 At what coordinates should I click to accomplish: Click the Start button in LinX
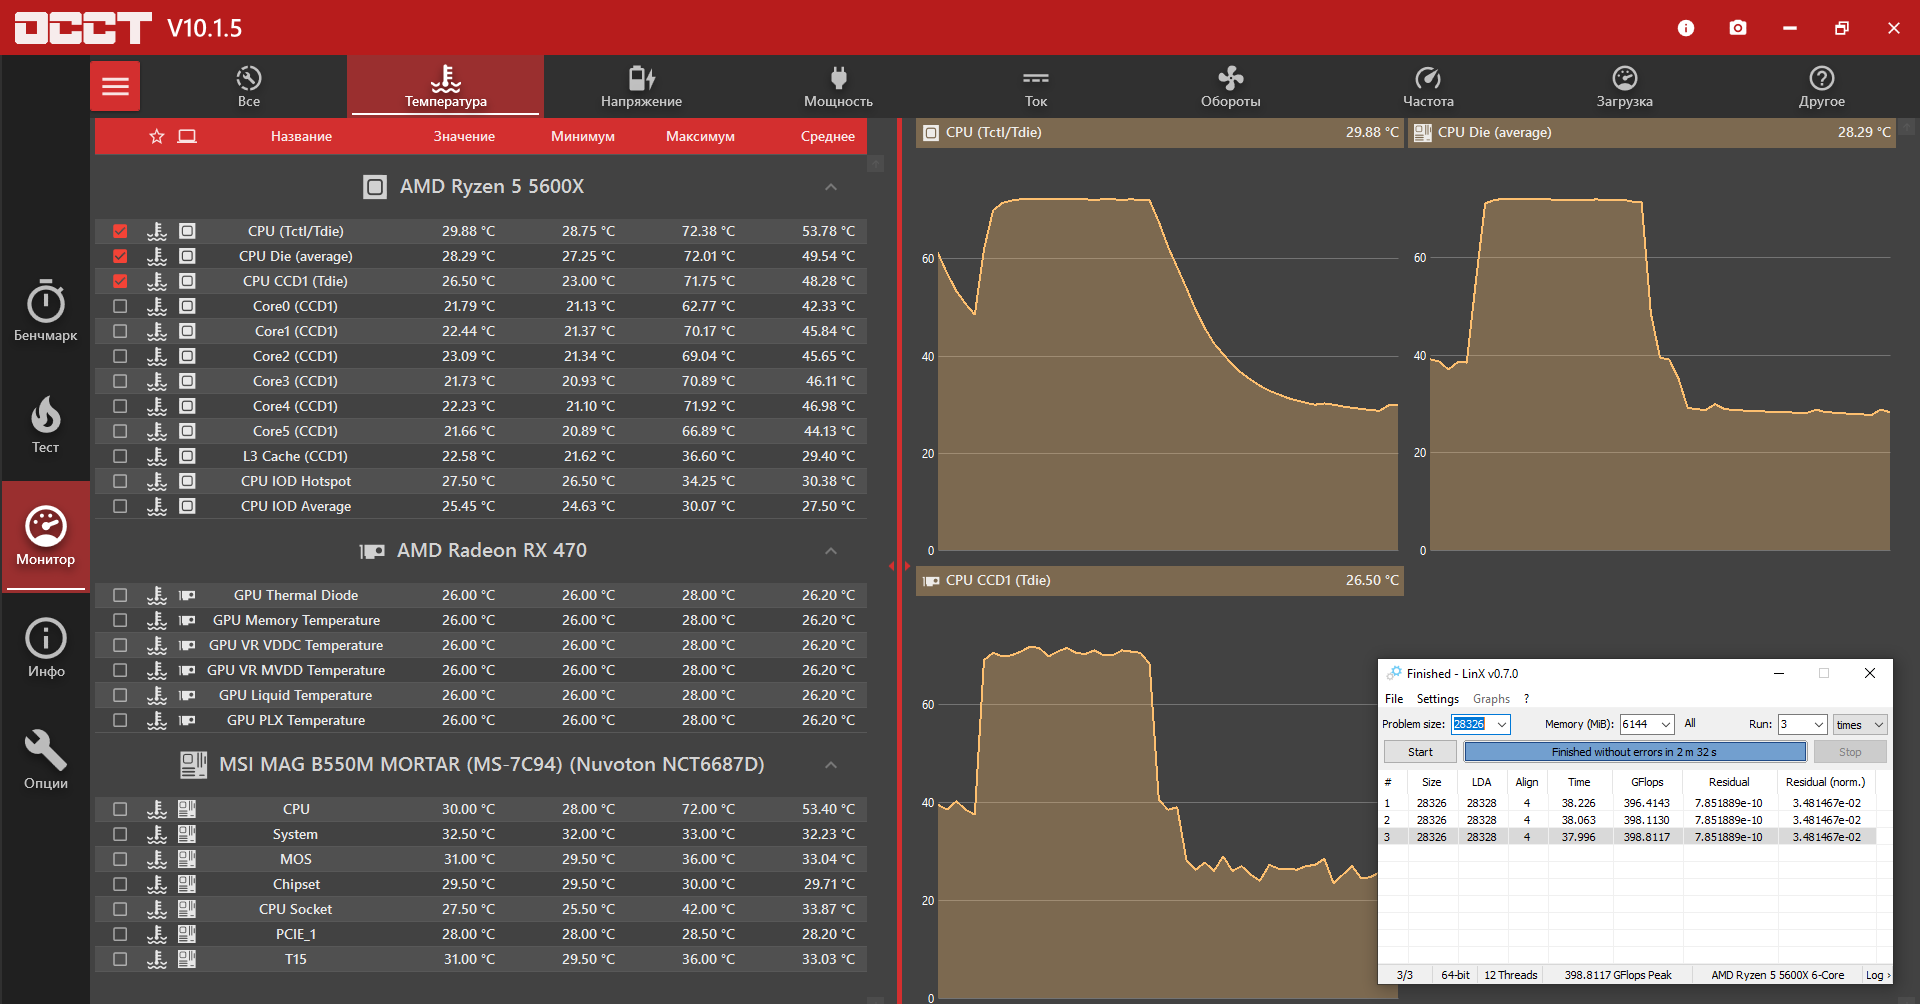click(x=1420, y=752)
